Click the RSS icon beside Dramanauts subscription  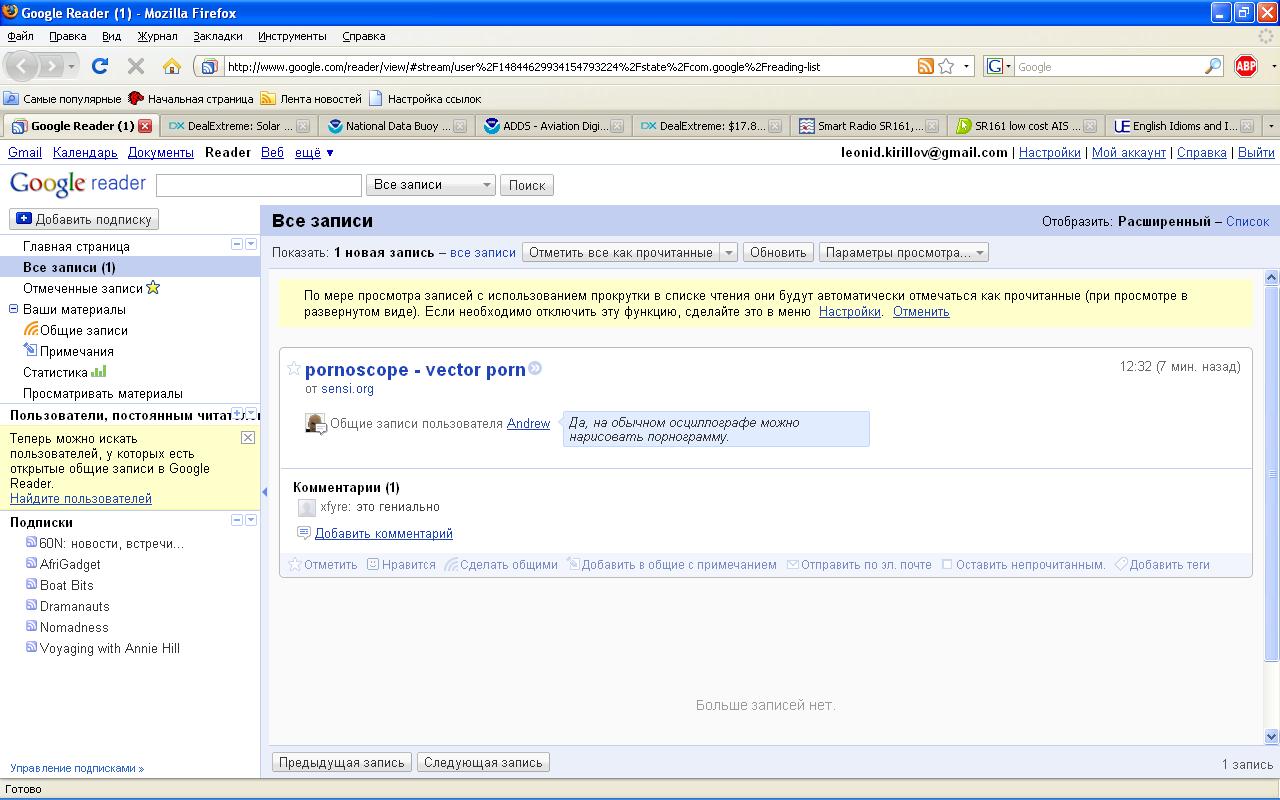click(x=31, y=605)
